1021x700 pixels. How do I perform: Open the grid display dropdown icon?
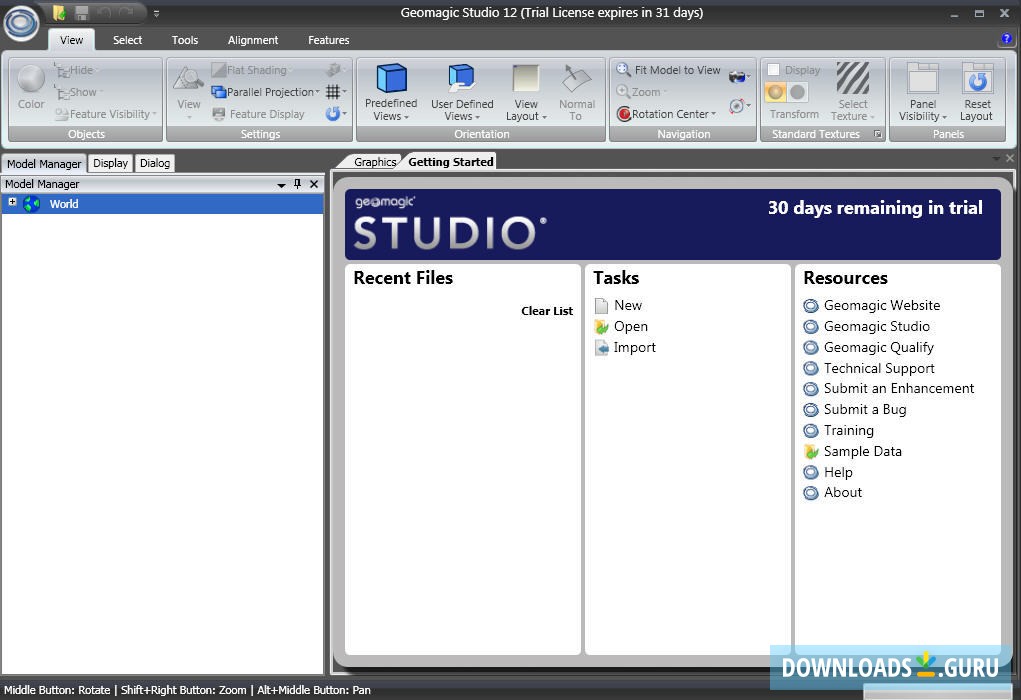click(336, 92)
